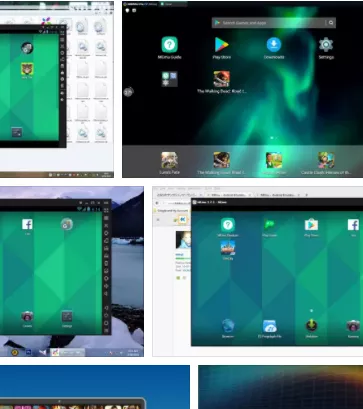The image size is (363, 409).
Task: Open Lunia's Fate game in the dock bar
Action: pyautogui.click(x=169, y=160)
